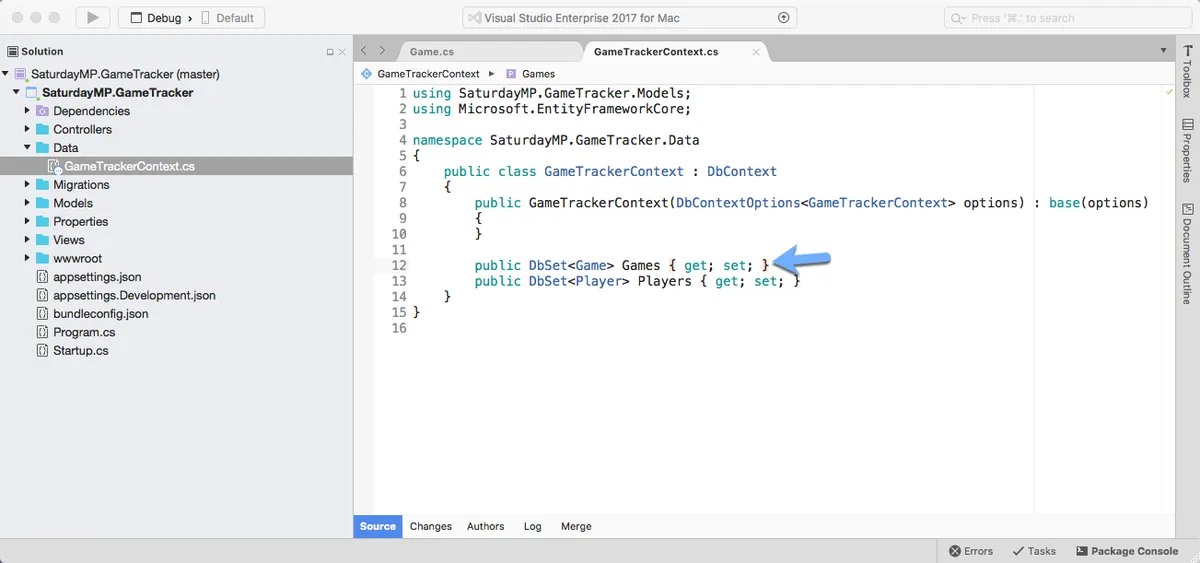Viewport: 1200px width, 563px height.
Task: Select the GameTrackerContext.cs tab
Action: click(656, 52)
